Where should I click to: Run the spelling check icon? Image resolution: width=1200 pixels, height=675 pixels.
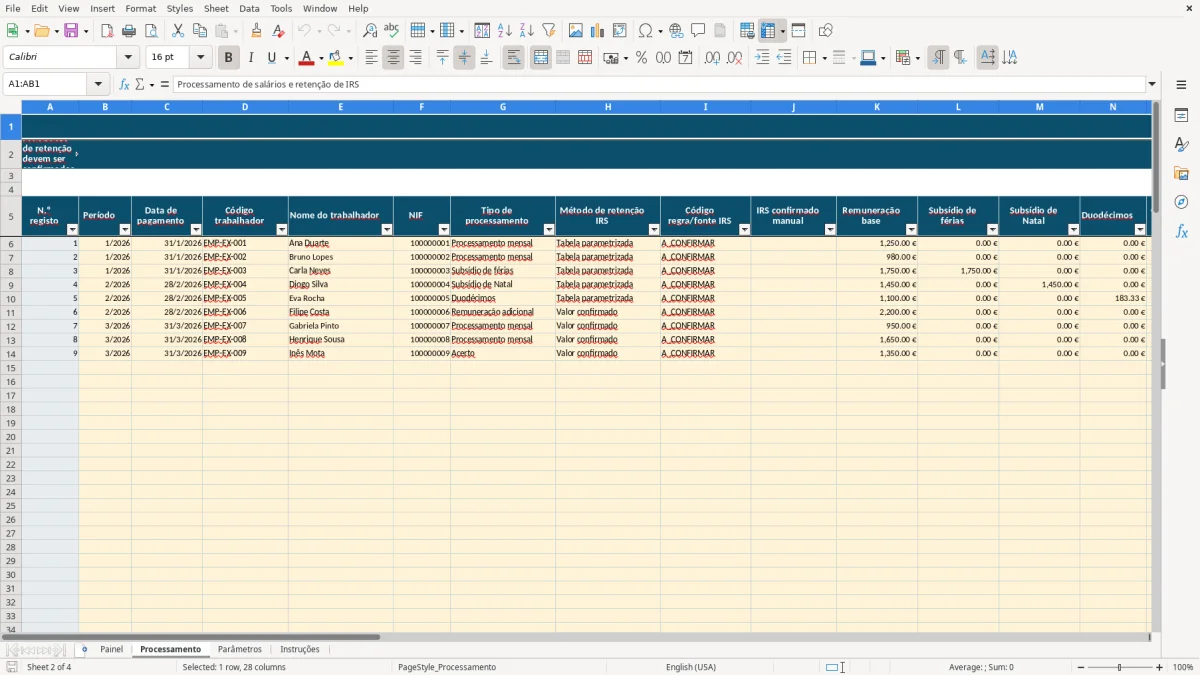point(392,31)
